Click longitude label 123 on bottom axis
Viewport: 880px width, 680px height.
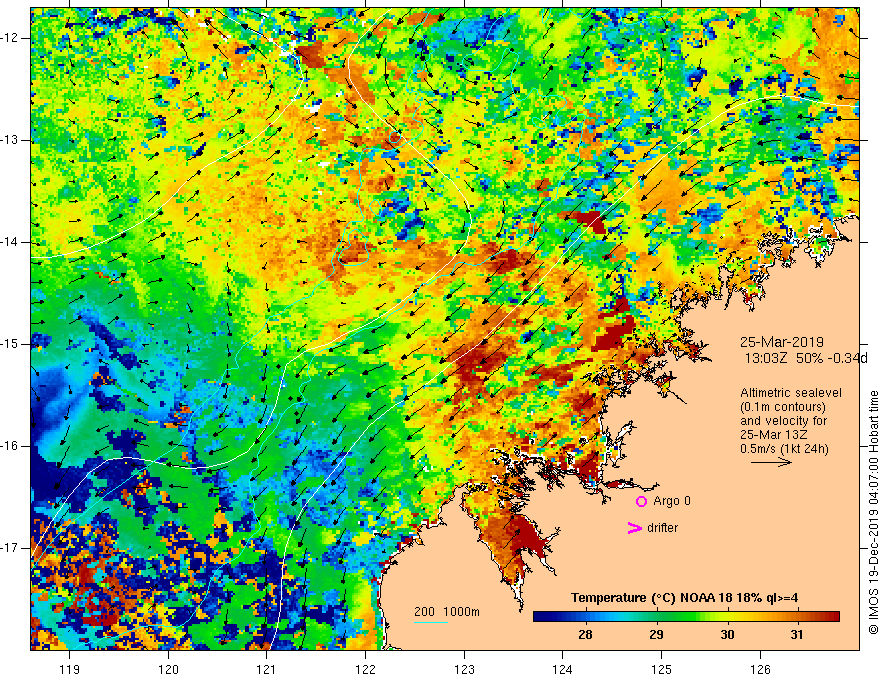(464, 669)
